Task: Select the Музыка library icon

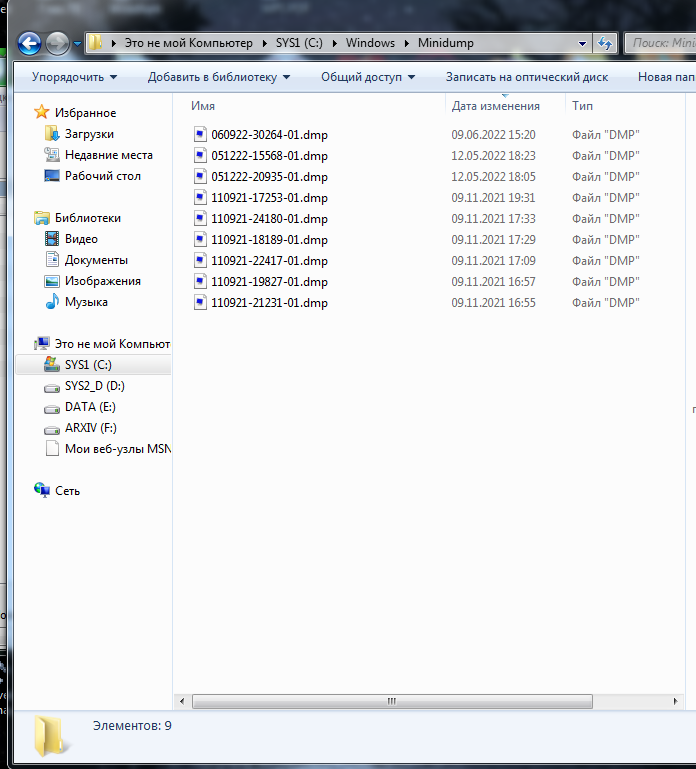Action: coord(53,302)
